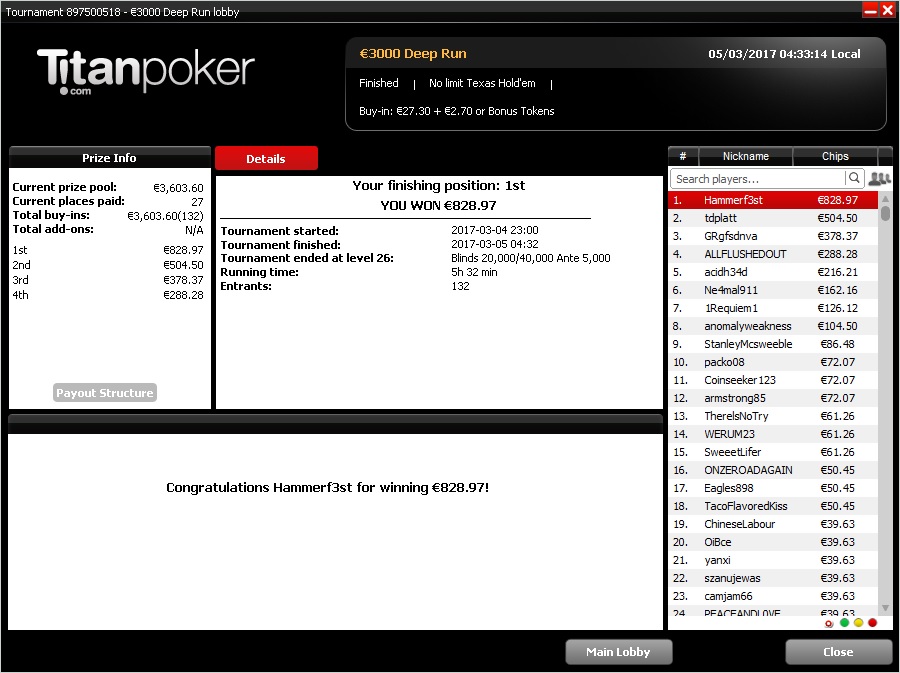This screenshot has height=673, width=900.
Task: Click the Blinds 20,000/40,000 Ante 5,000 text
Action: (x=531, y=258)
